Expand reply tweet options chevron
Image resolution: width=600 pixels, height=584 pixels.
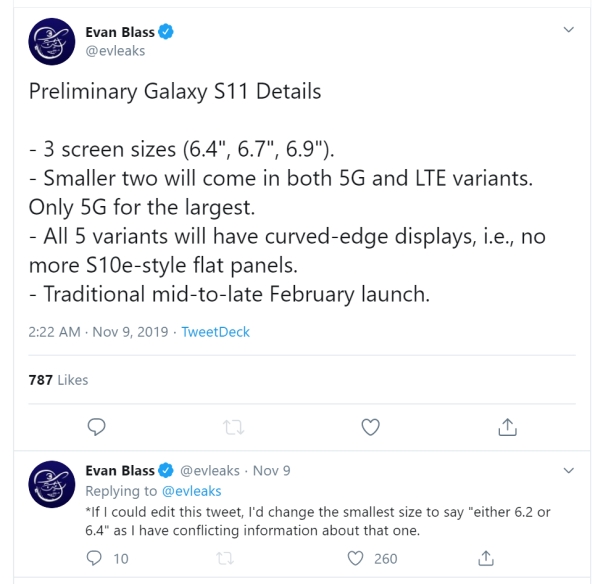[569, 470]
